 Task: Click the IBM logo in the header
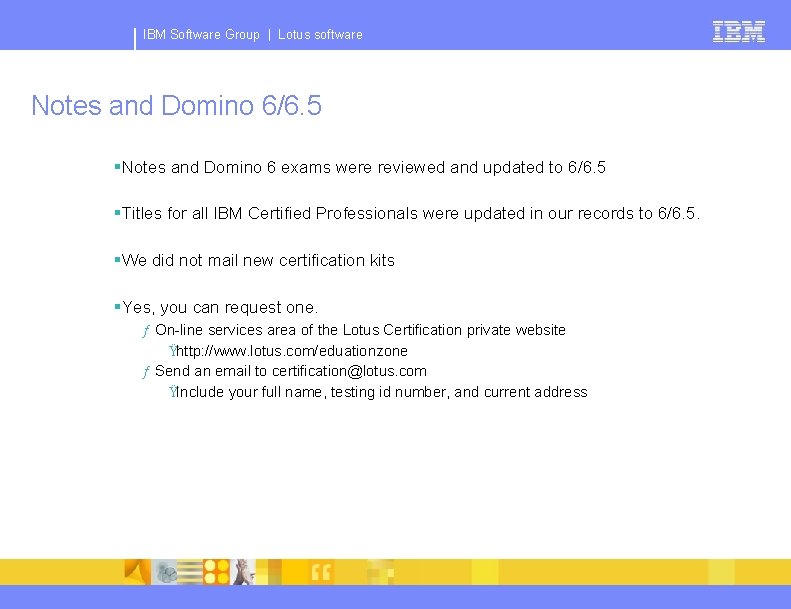739,31
